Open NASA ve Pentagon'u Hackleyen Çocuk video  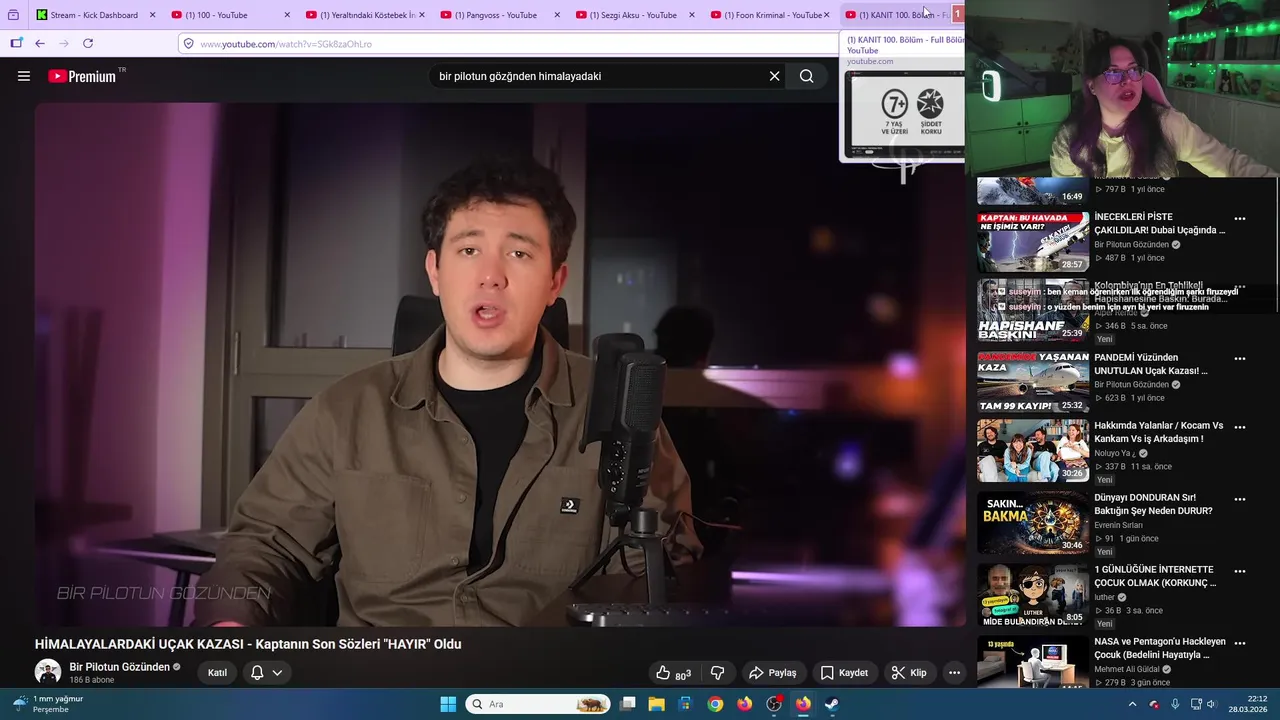click(1160, 648)
